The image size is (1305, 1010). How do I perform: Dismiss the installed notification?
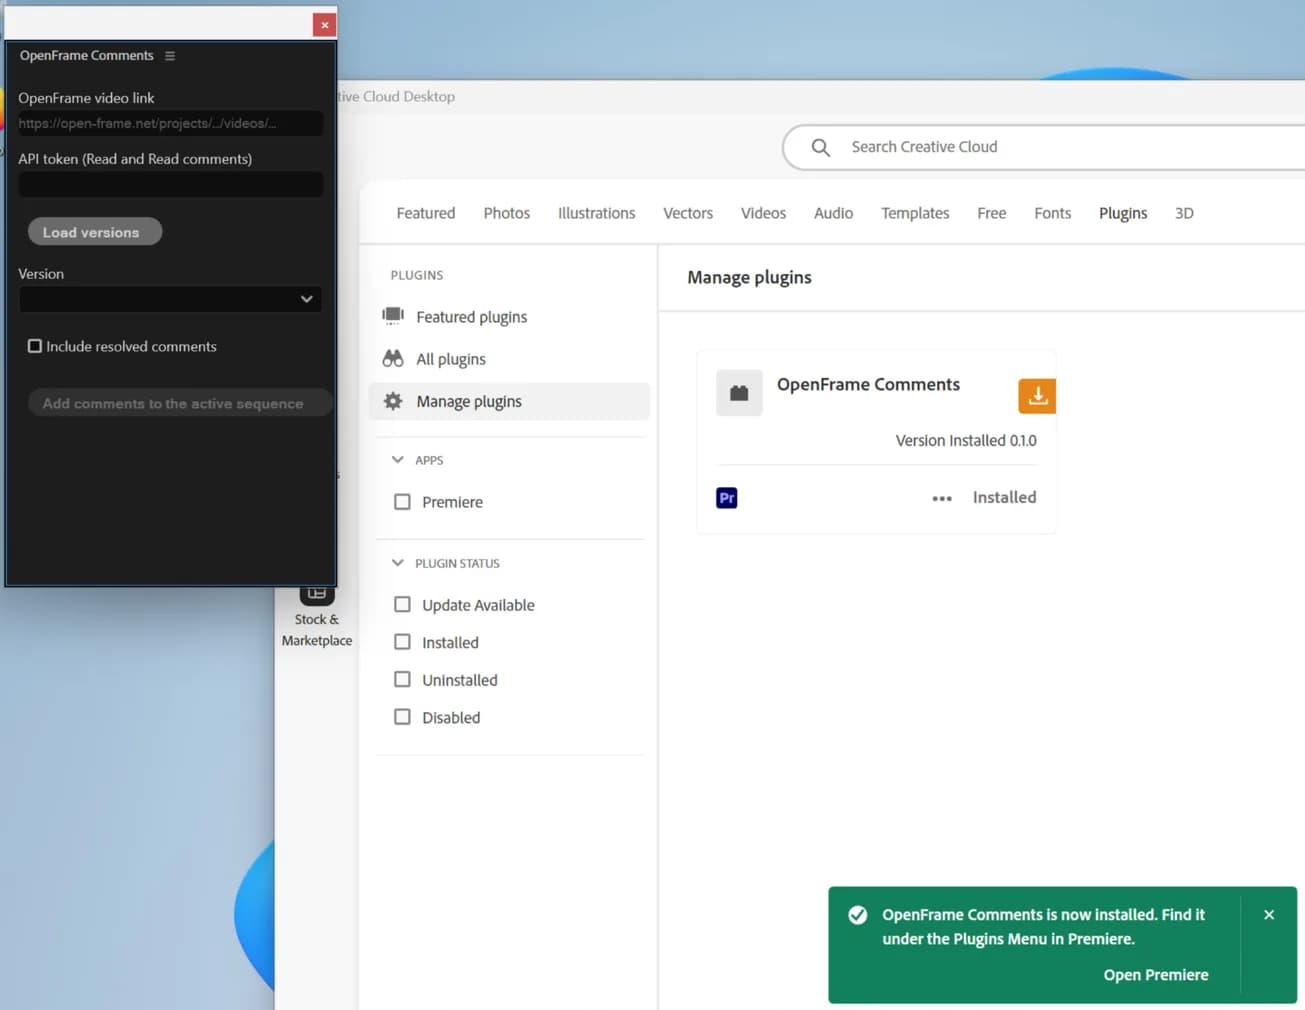pos(1269,915)
